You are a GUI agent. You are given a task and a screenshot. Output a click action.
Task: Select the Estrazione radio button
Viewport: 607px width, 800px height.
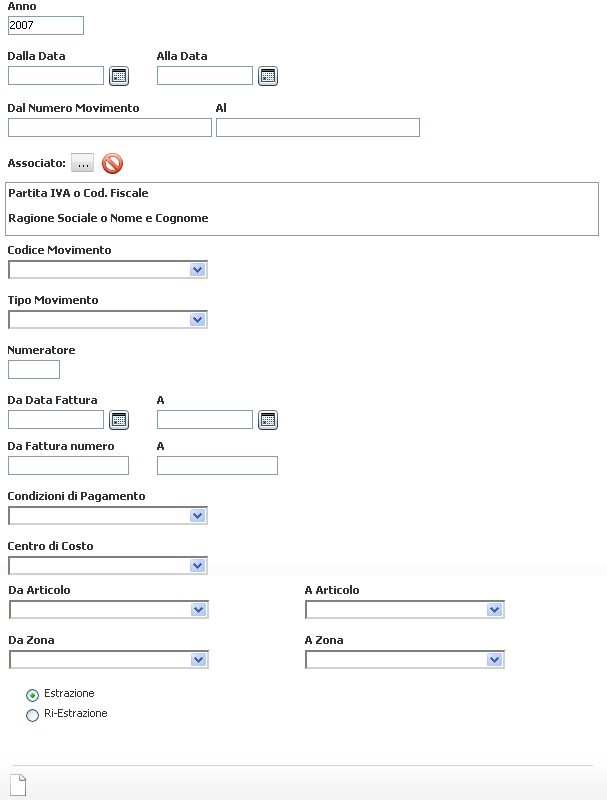(x=32, y=695)
